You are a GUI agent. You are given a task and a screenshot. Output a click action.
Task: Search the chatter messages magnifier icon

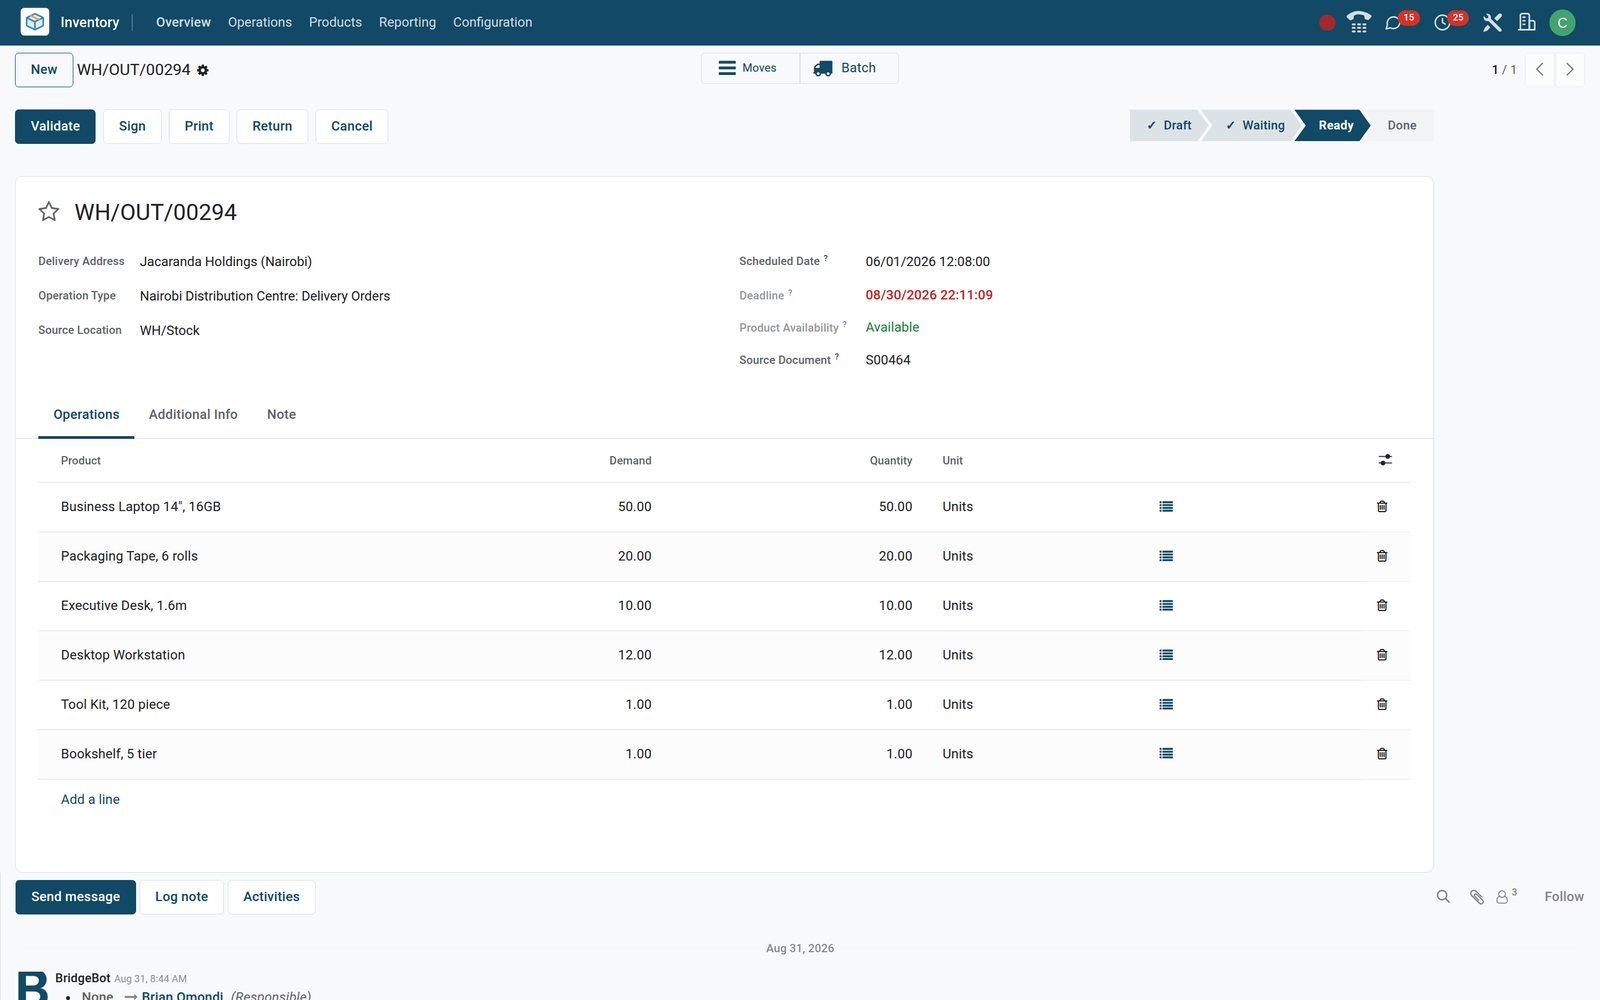(1443, 897)
